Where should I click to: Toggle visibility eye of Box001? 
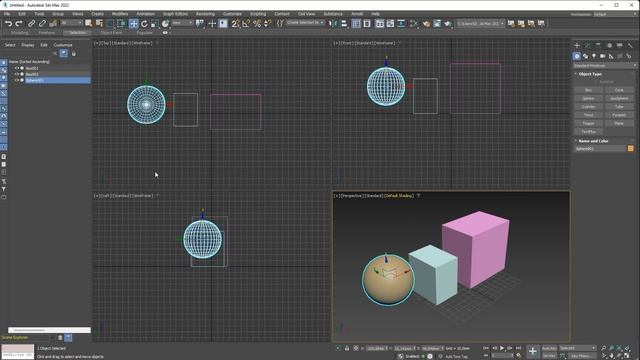(17, 68)
